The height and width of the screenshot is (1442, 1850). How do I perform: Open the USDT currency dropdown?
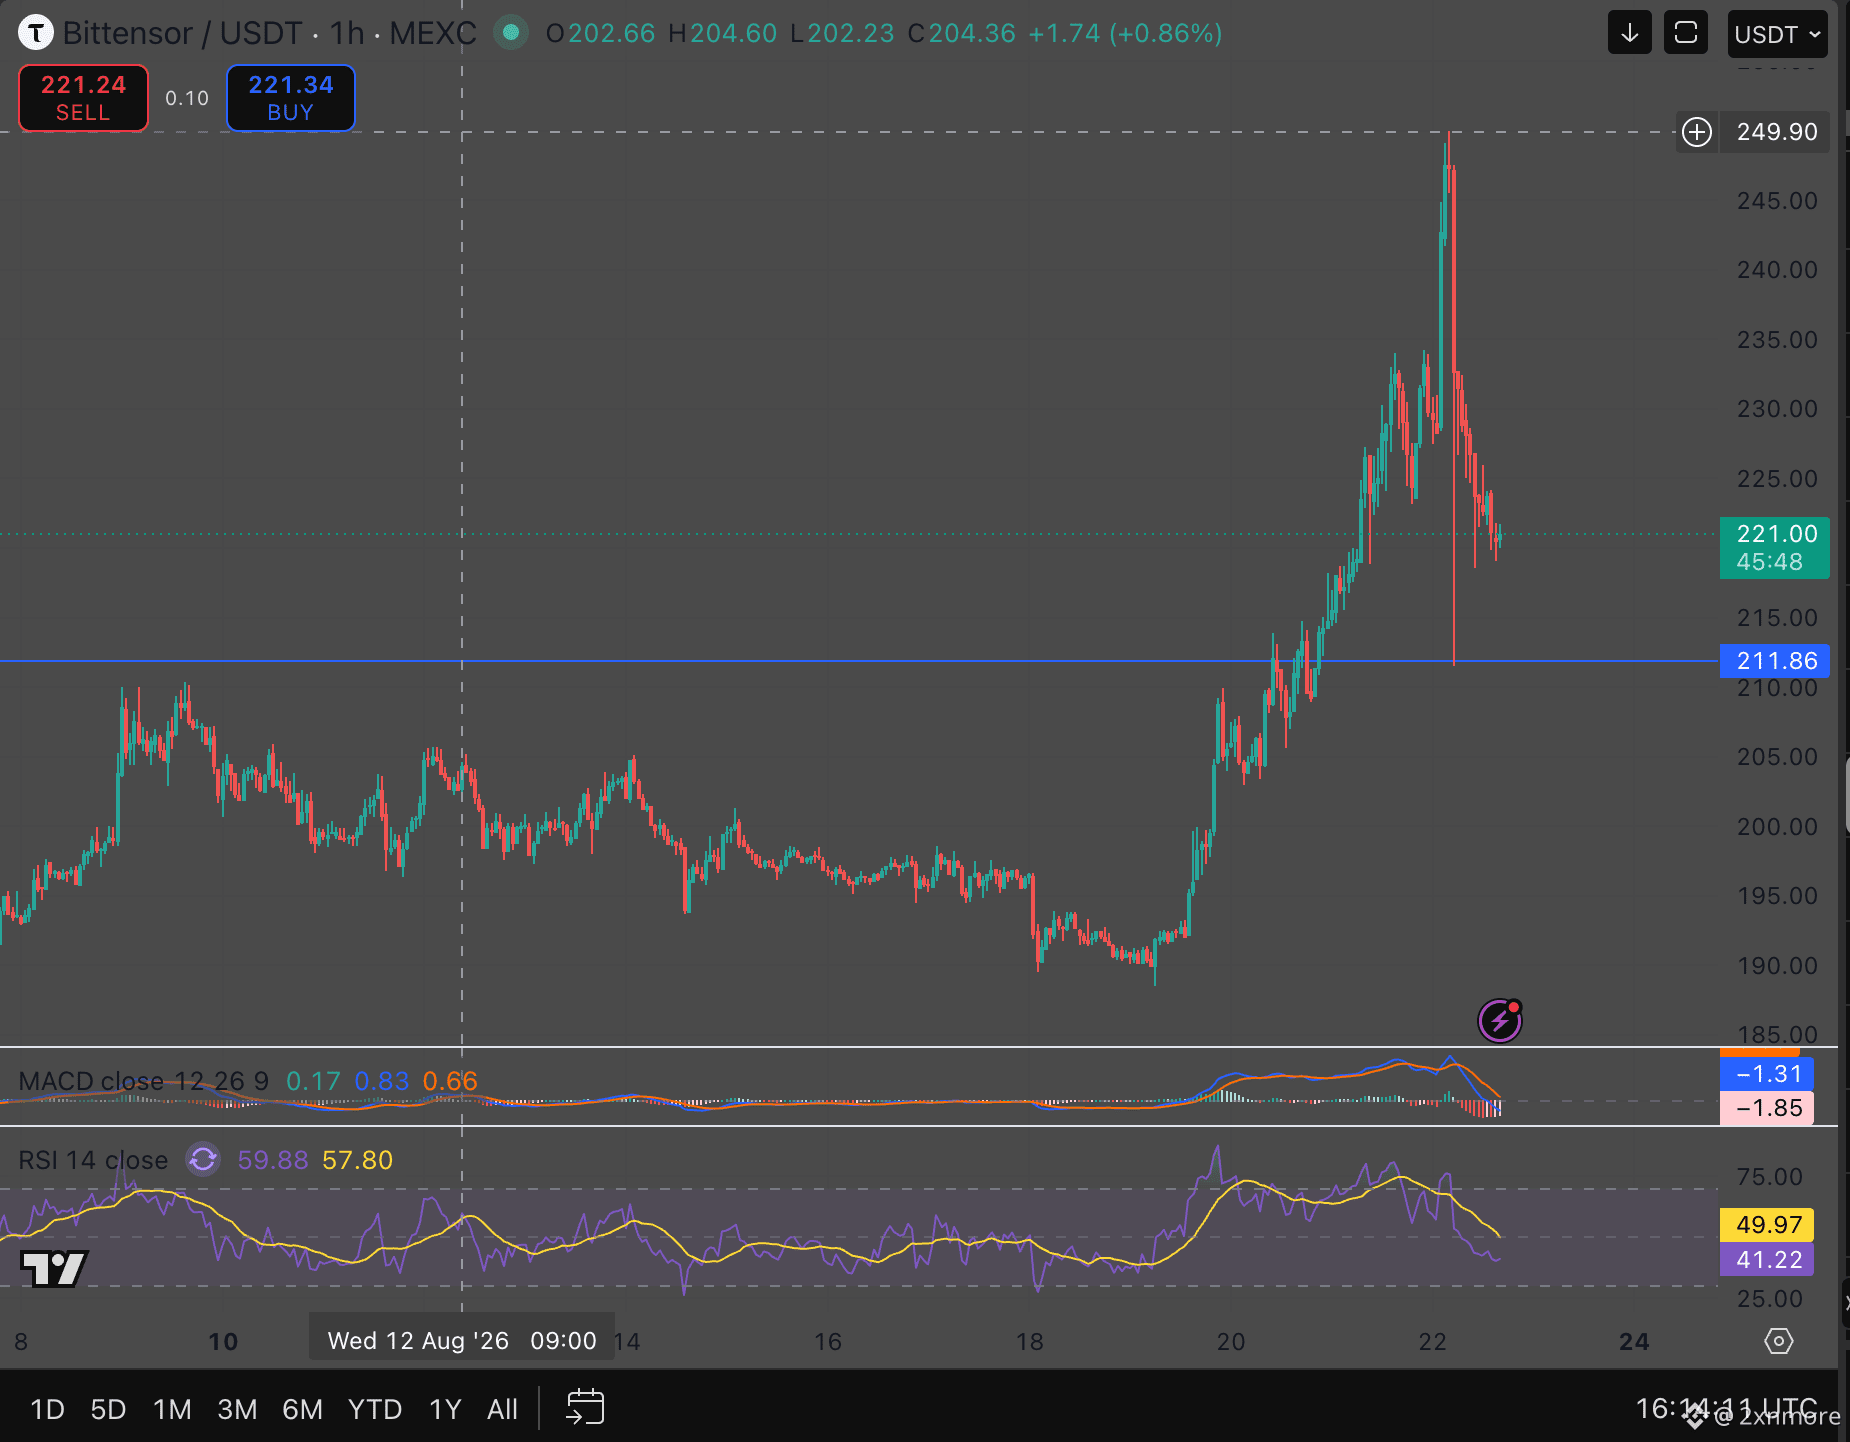1777,34
